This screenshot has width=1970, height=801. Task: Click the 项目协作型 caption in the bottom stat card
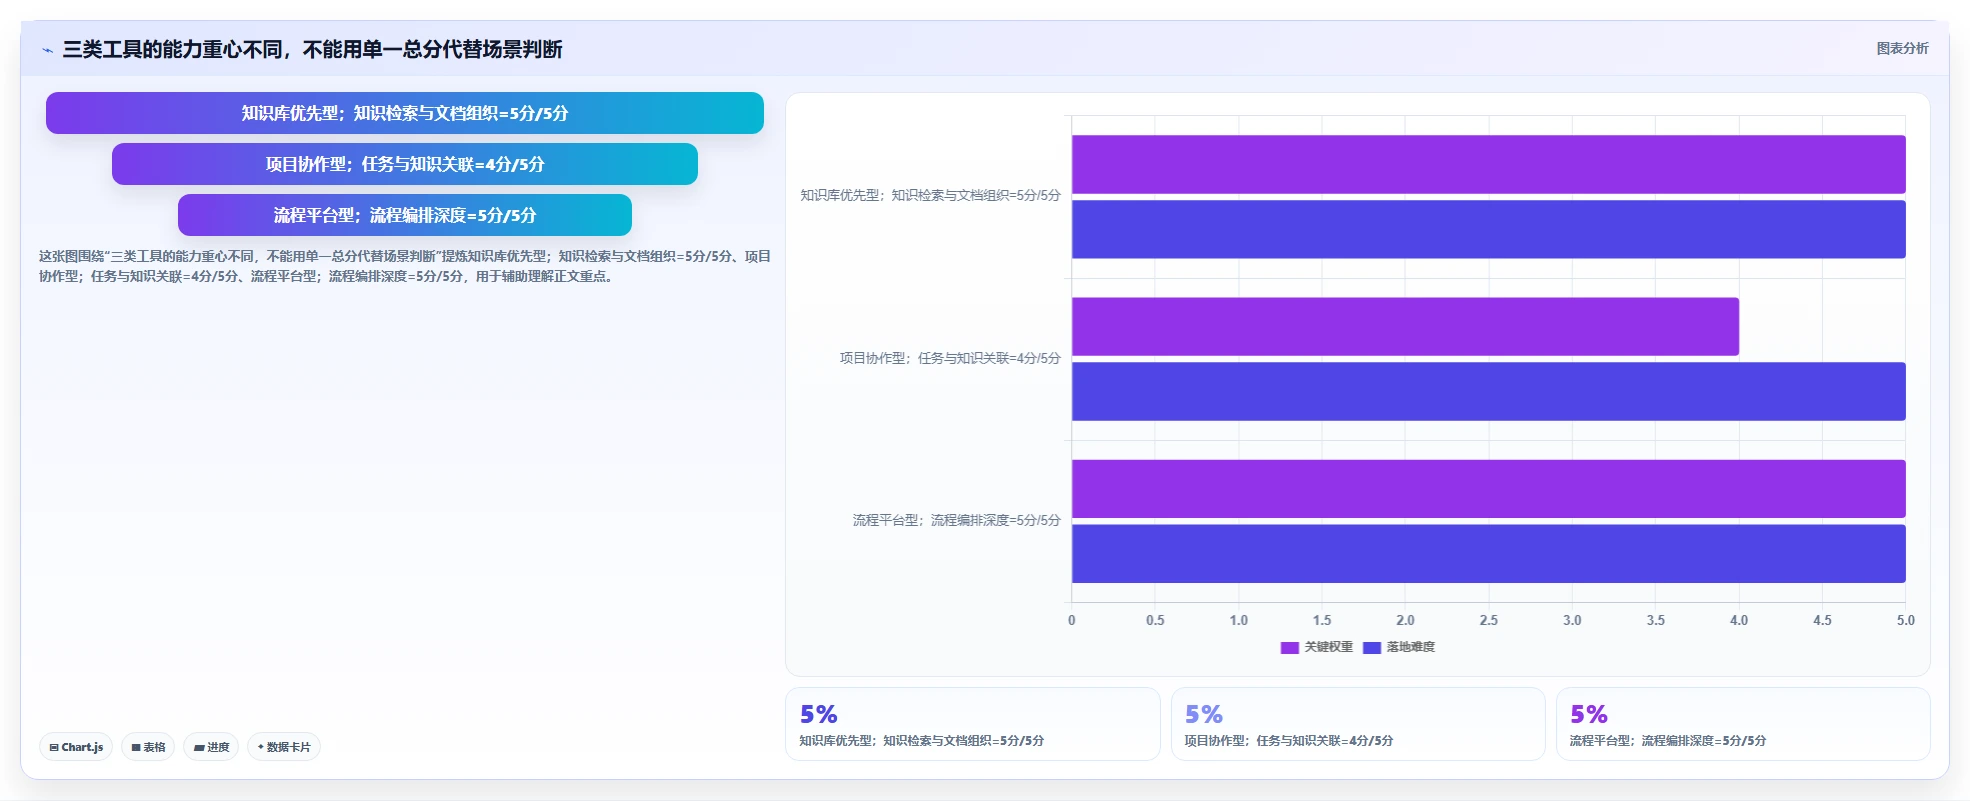tap(1288, 741)
